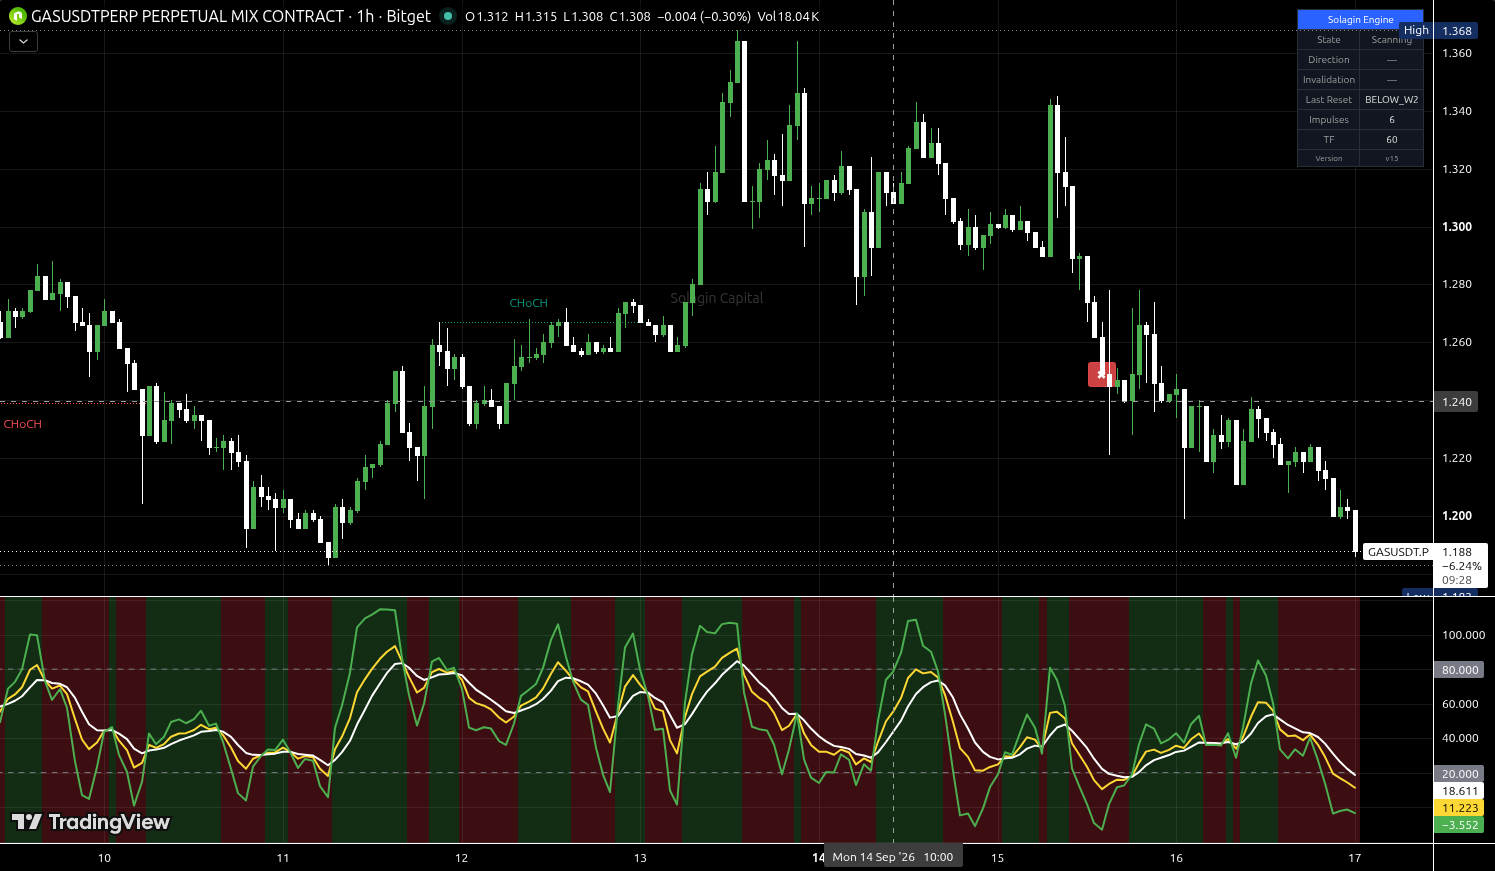Click the GASUSDTPERP symbol logo icon
This screenshot has height=871, width=1495.
(18, 16)
